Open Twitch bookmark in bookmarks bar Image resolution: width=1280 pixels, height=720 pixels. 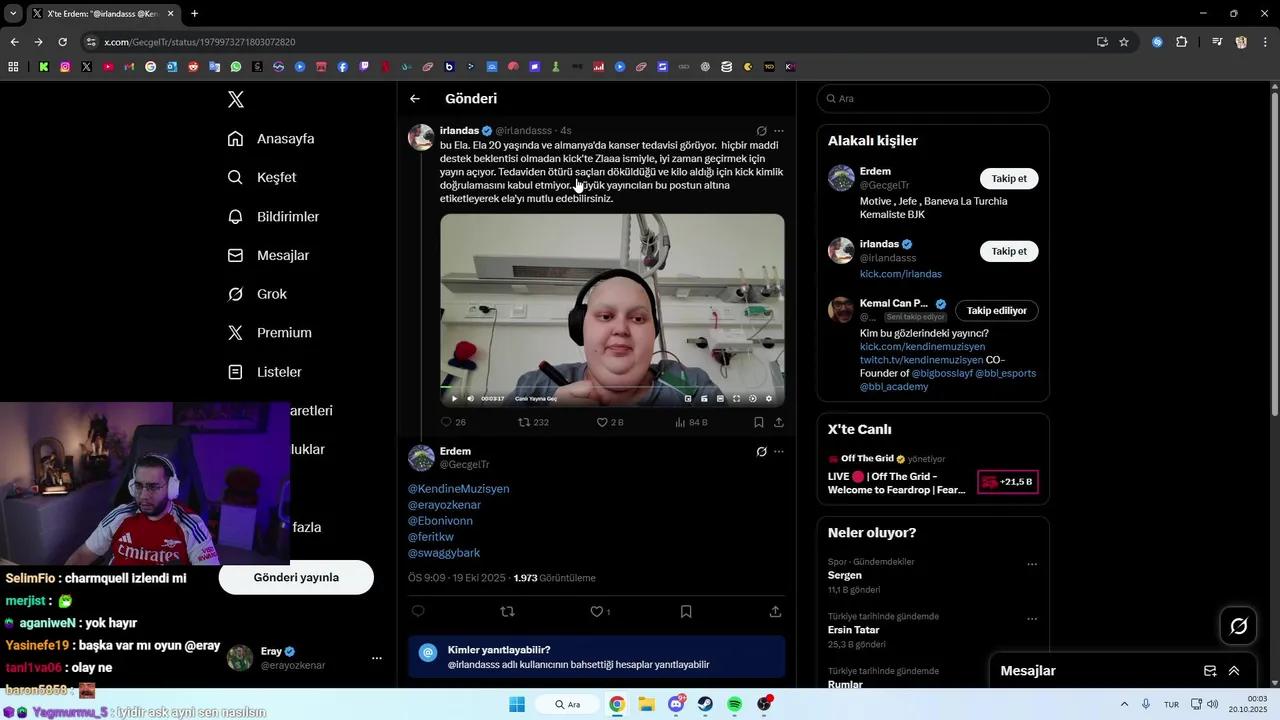pos(364,67)
